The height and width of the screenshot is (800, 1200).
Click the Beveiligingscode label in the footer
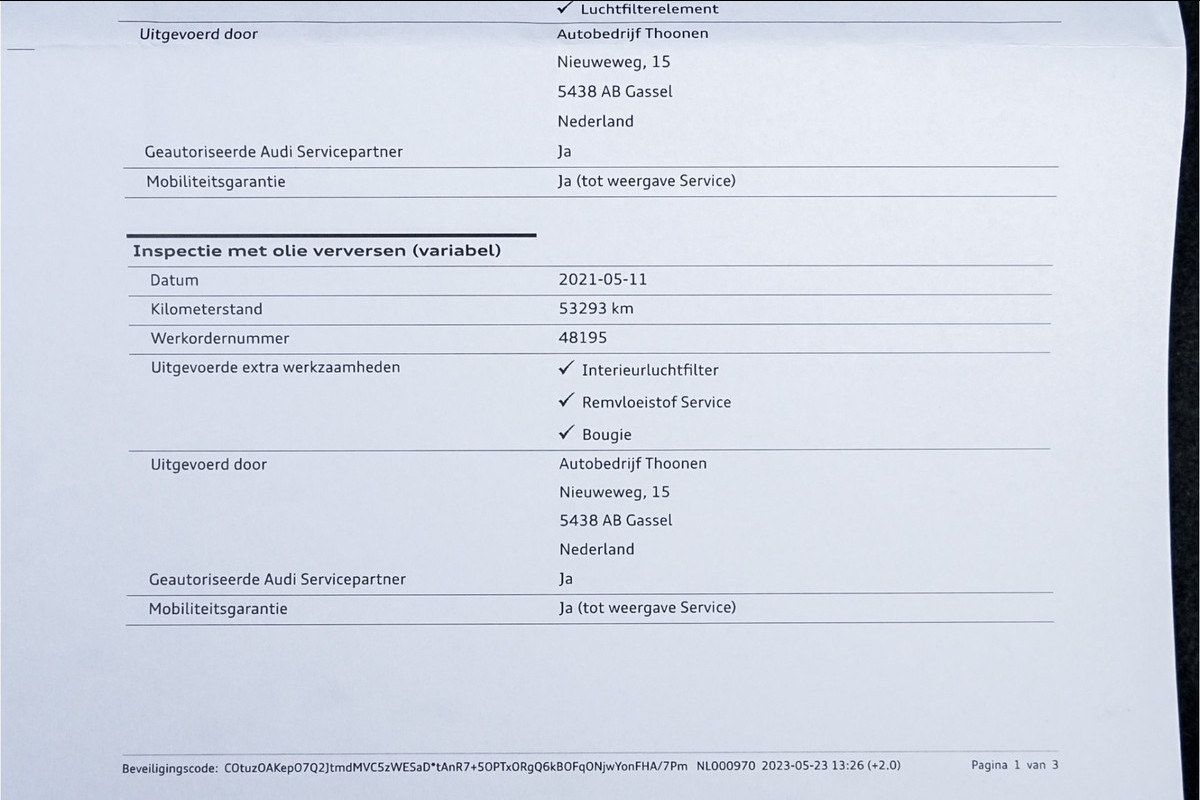[x=170, y=767]
